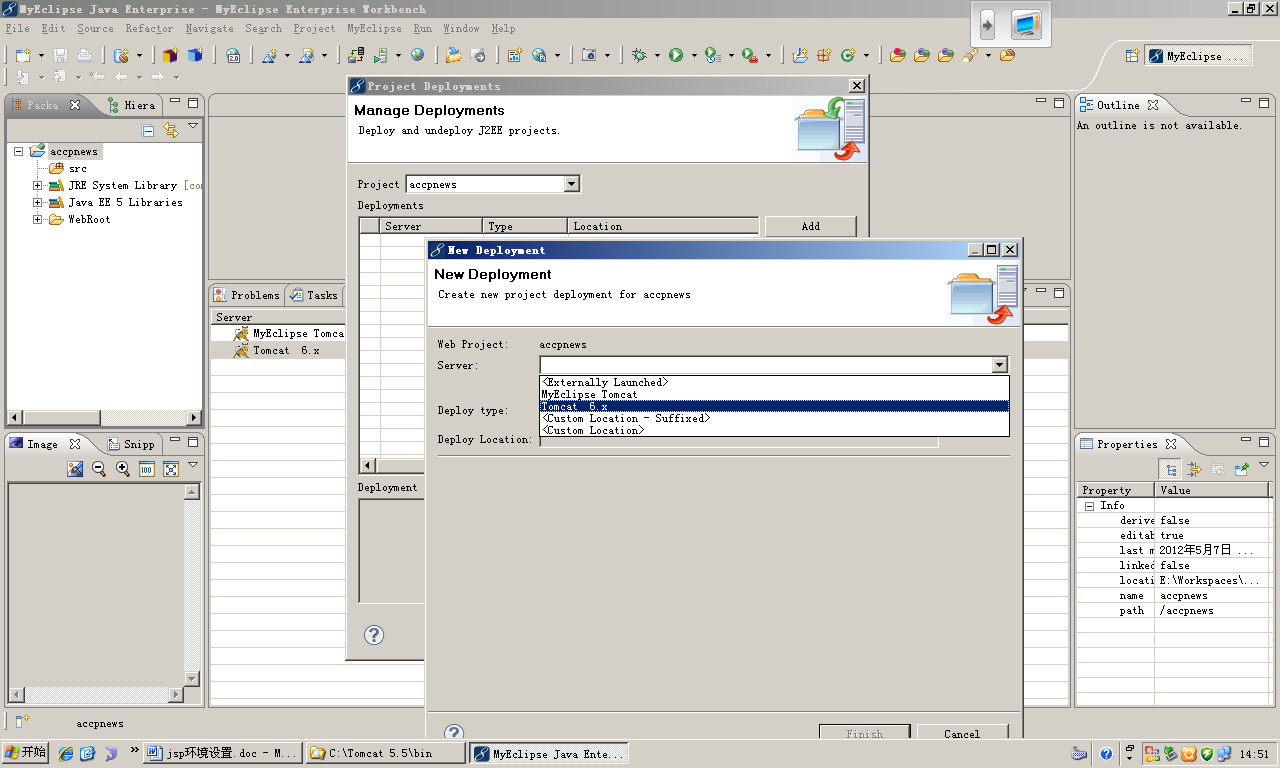Click the Show Categories icon in Properties
Image resolution: width=1280 pixels, height=768 pixels.
pos(1170,469)
